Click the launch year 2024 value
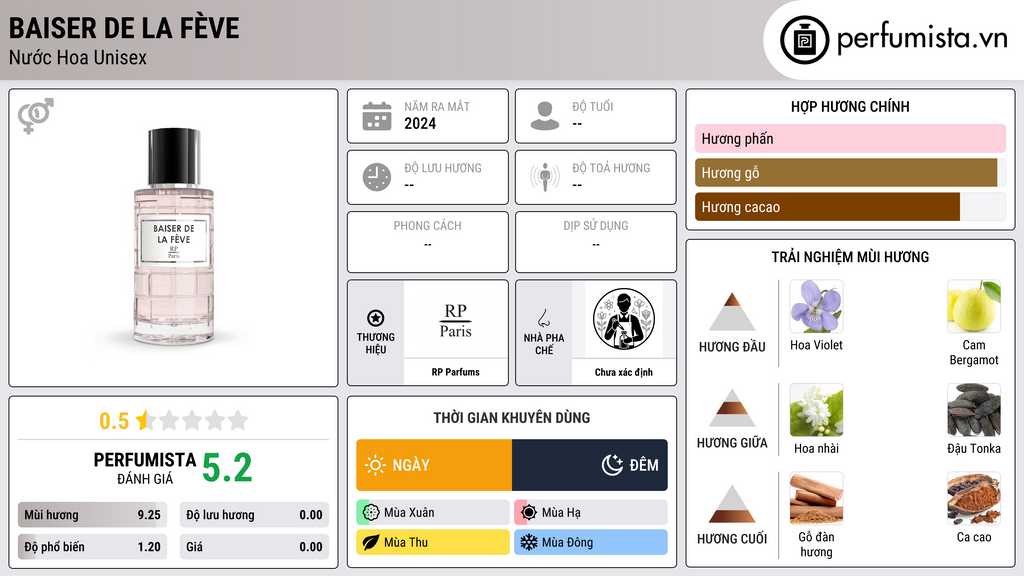 tap(420, 123)
